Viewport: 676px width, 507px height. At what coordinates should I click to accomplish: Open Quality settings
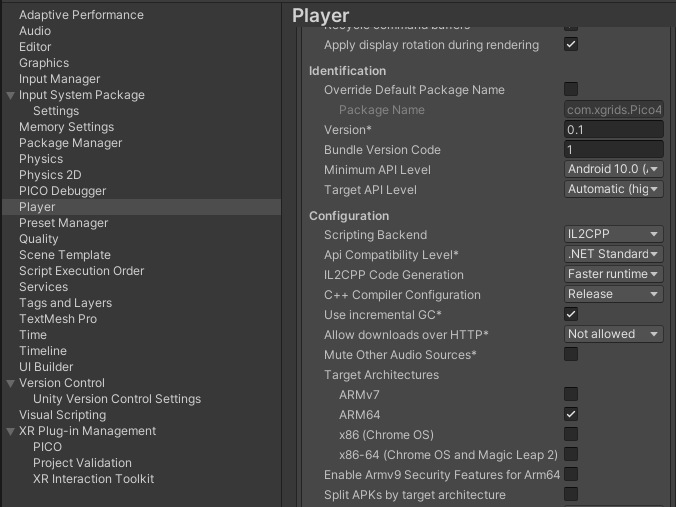point(38,238)
